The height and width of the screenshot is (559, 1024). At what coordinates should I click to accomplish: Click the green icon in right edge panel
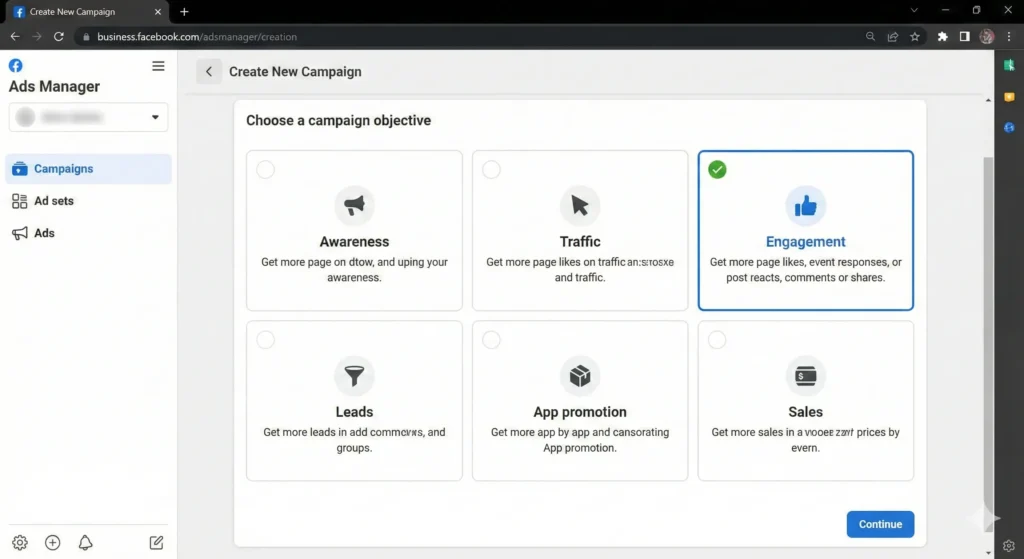click(1009, 65)
